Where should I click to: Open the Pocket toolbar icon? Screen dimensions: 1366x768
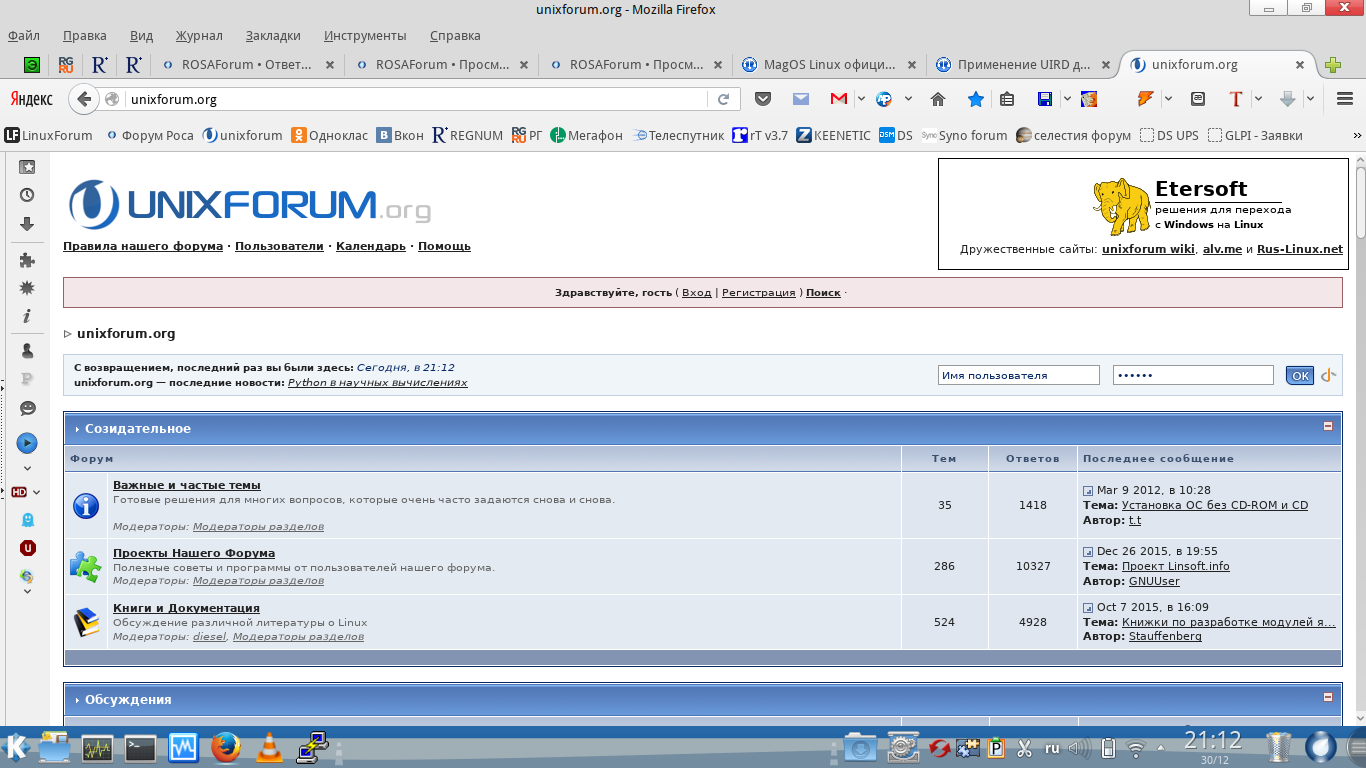(763, 99)
